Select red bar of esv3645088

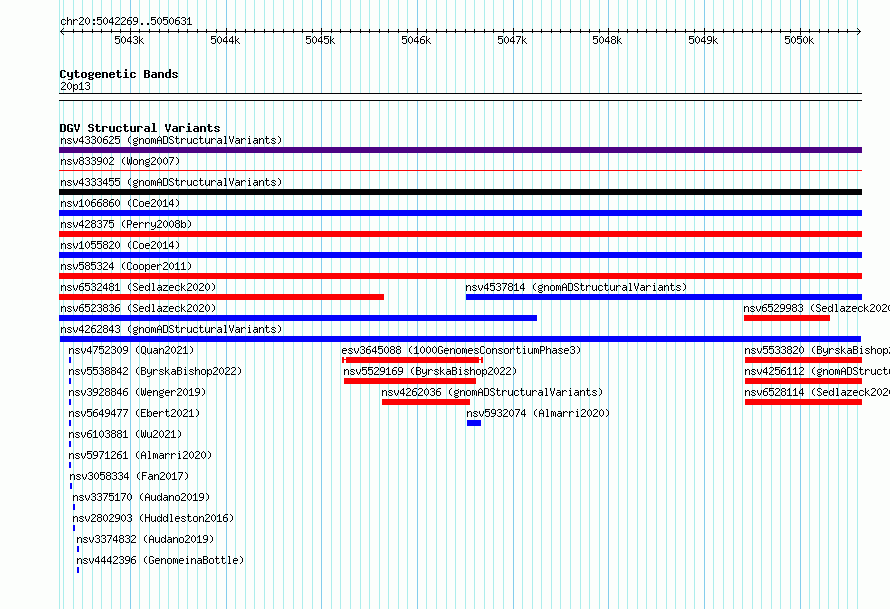pyautogui.click(x=413, y=360)
